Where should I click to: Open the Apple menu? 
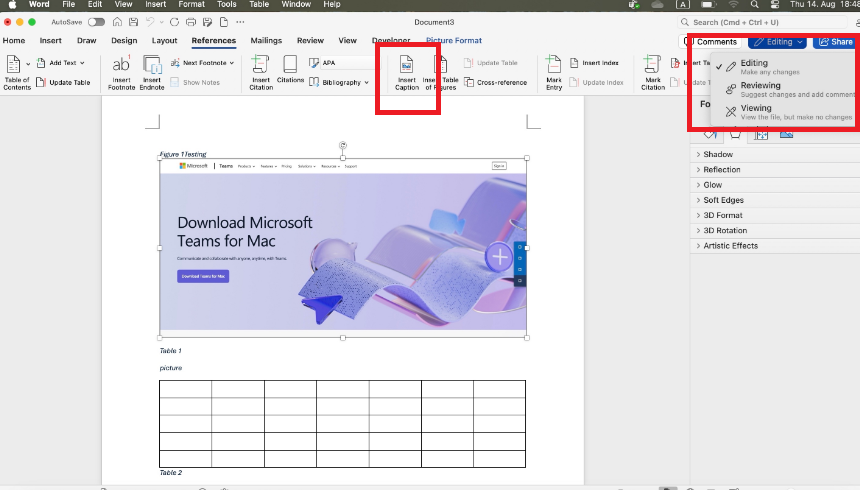point(13,4)
